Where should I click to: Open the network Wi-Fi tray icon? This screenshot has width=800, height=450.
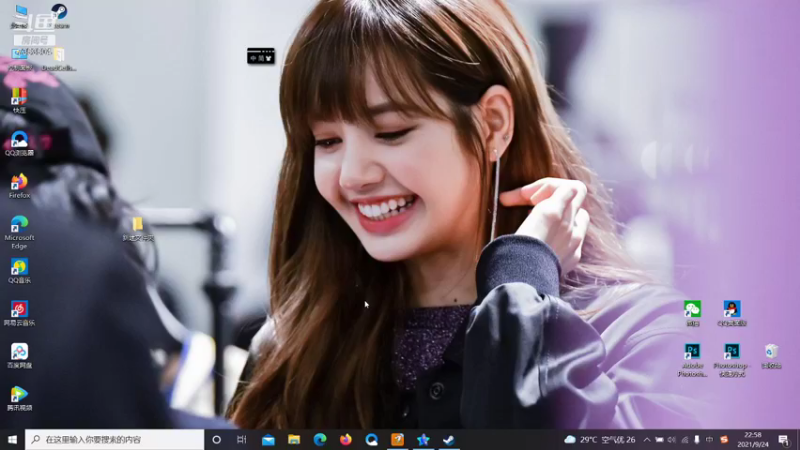pyautogui.click(x=685, y=439)
